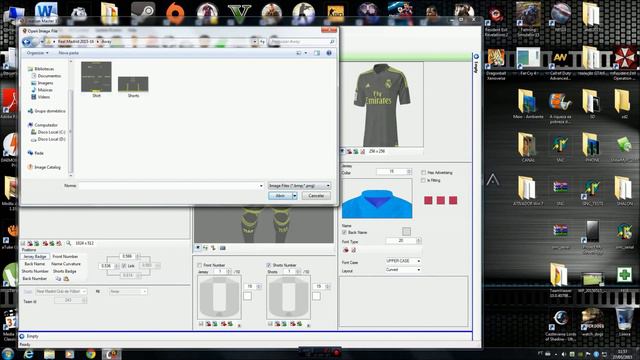Select the Name Curvature position option

(66, 264)
